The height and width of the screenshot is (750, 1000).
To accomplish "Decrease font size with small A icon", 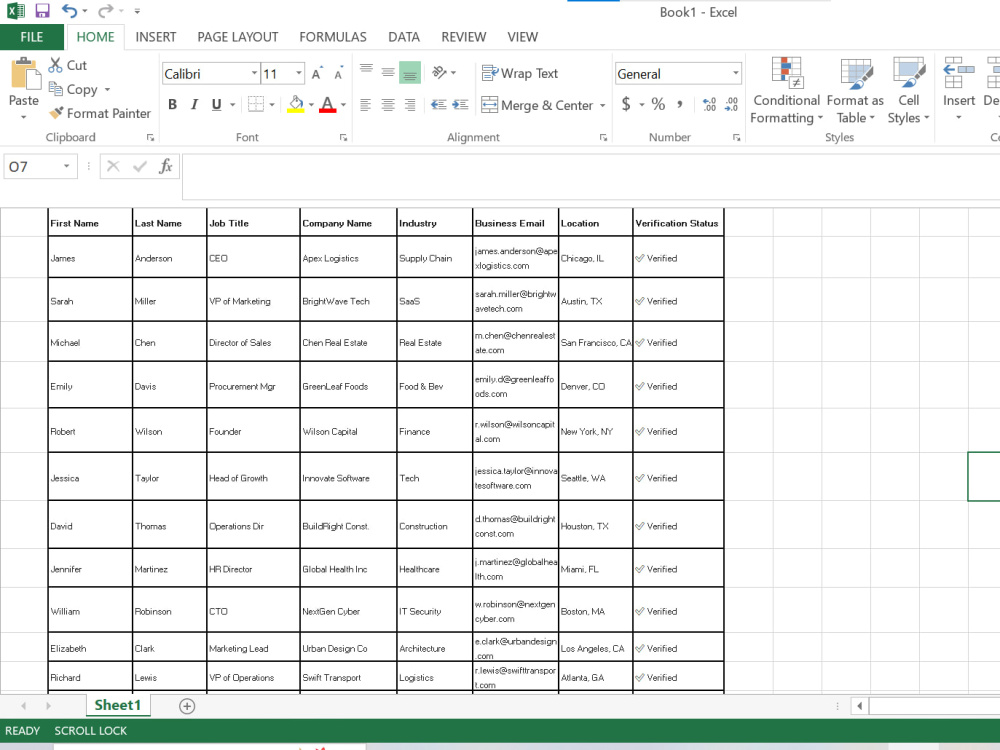I will (x=339, y=74).
